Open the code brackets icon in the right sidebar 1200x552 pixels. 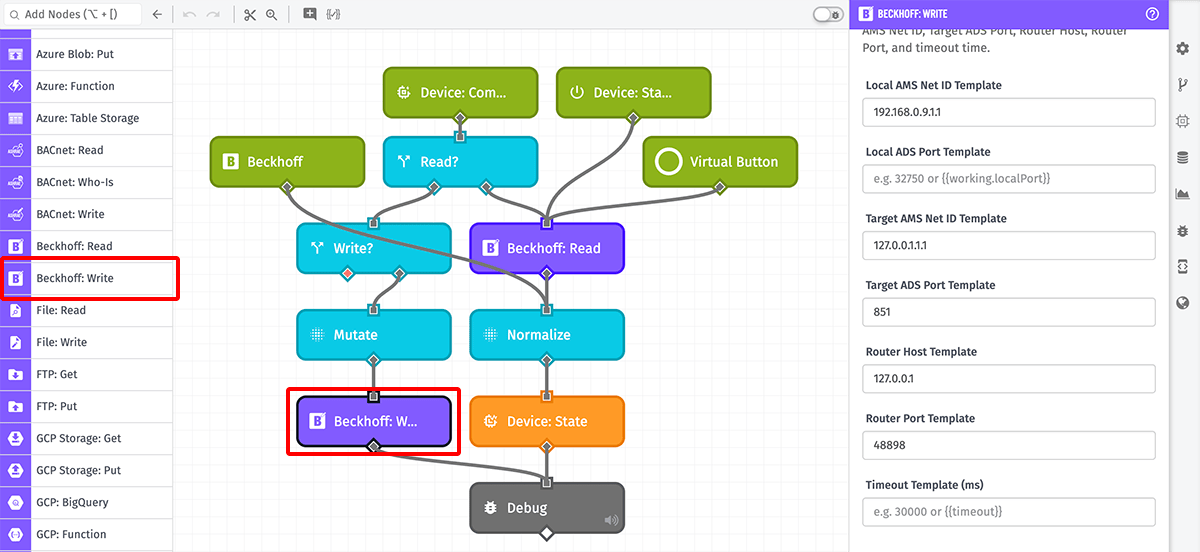tap(1183, 267)
